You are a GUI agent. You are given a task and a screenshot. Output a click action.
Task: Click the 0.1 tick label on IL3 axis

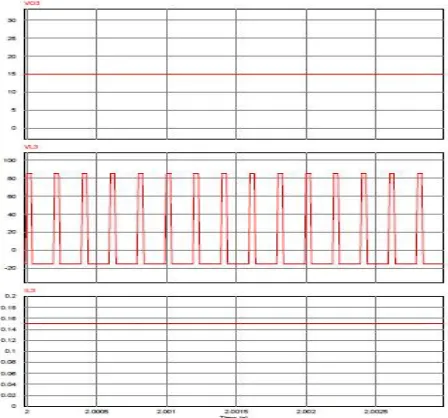(11, 351)
